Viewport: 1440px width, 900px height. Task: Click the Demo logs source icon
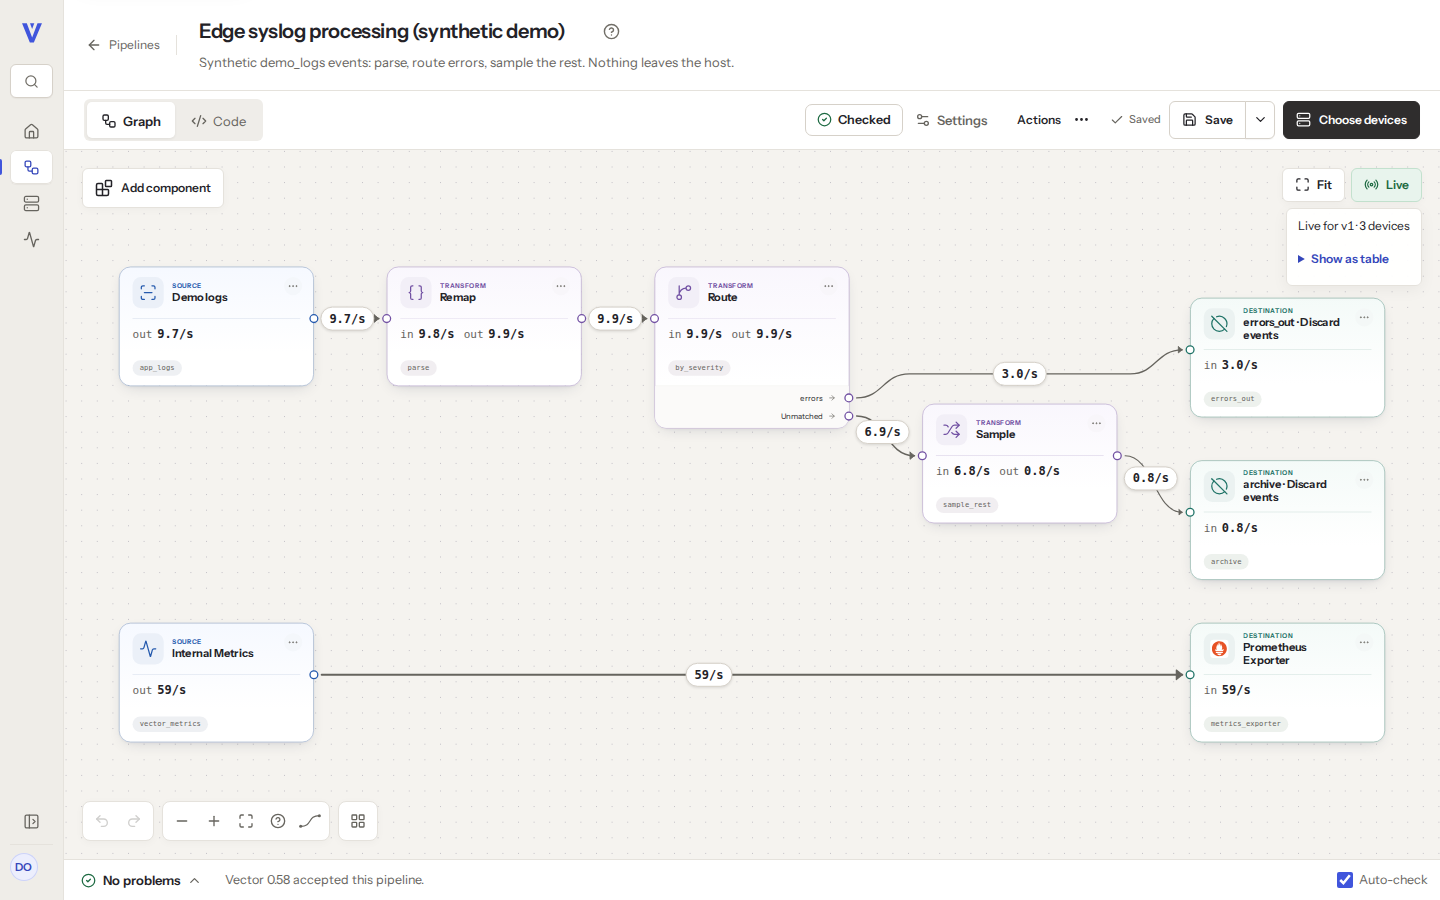(x=148, y=293)
